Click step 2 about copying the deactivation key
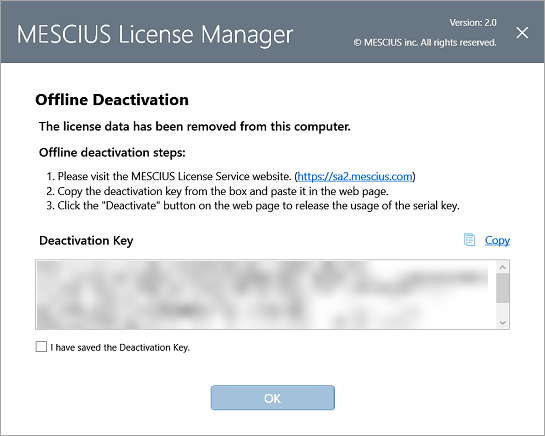 218,191
